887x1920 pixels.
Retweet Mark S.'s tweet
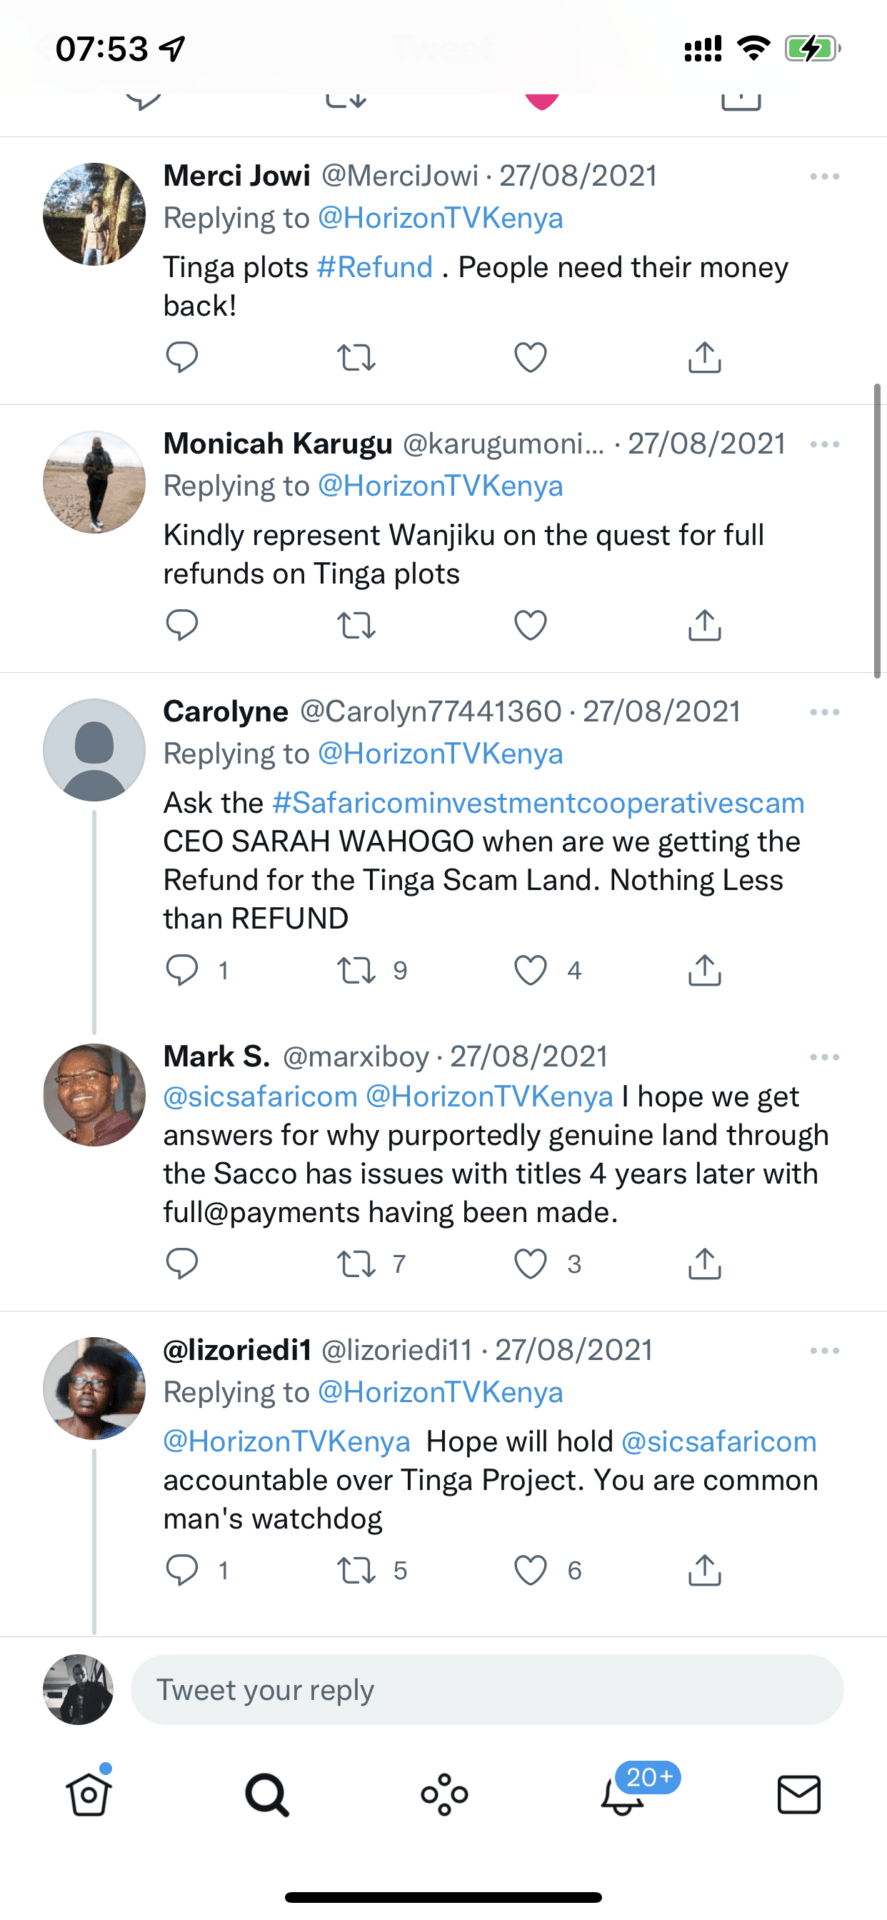point(356,1264)
